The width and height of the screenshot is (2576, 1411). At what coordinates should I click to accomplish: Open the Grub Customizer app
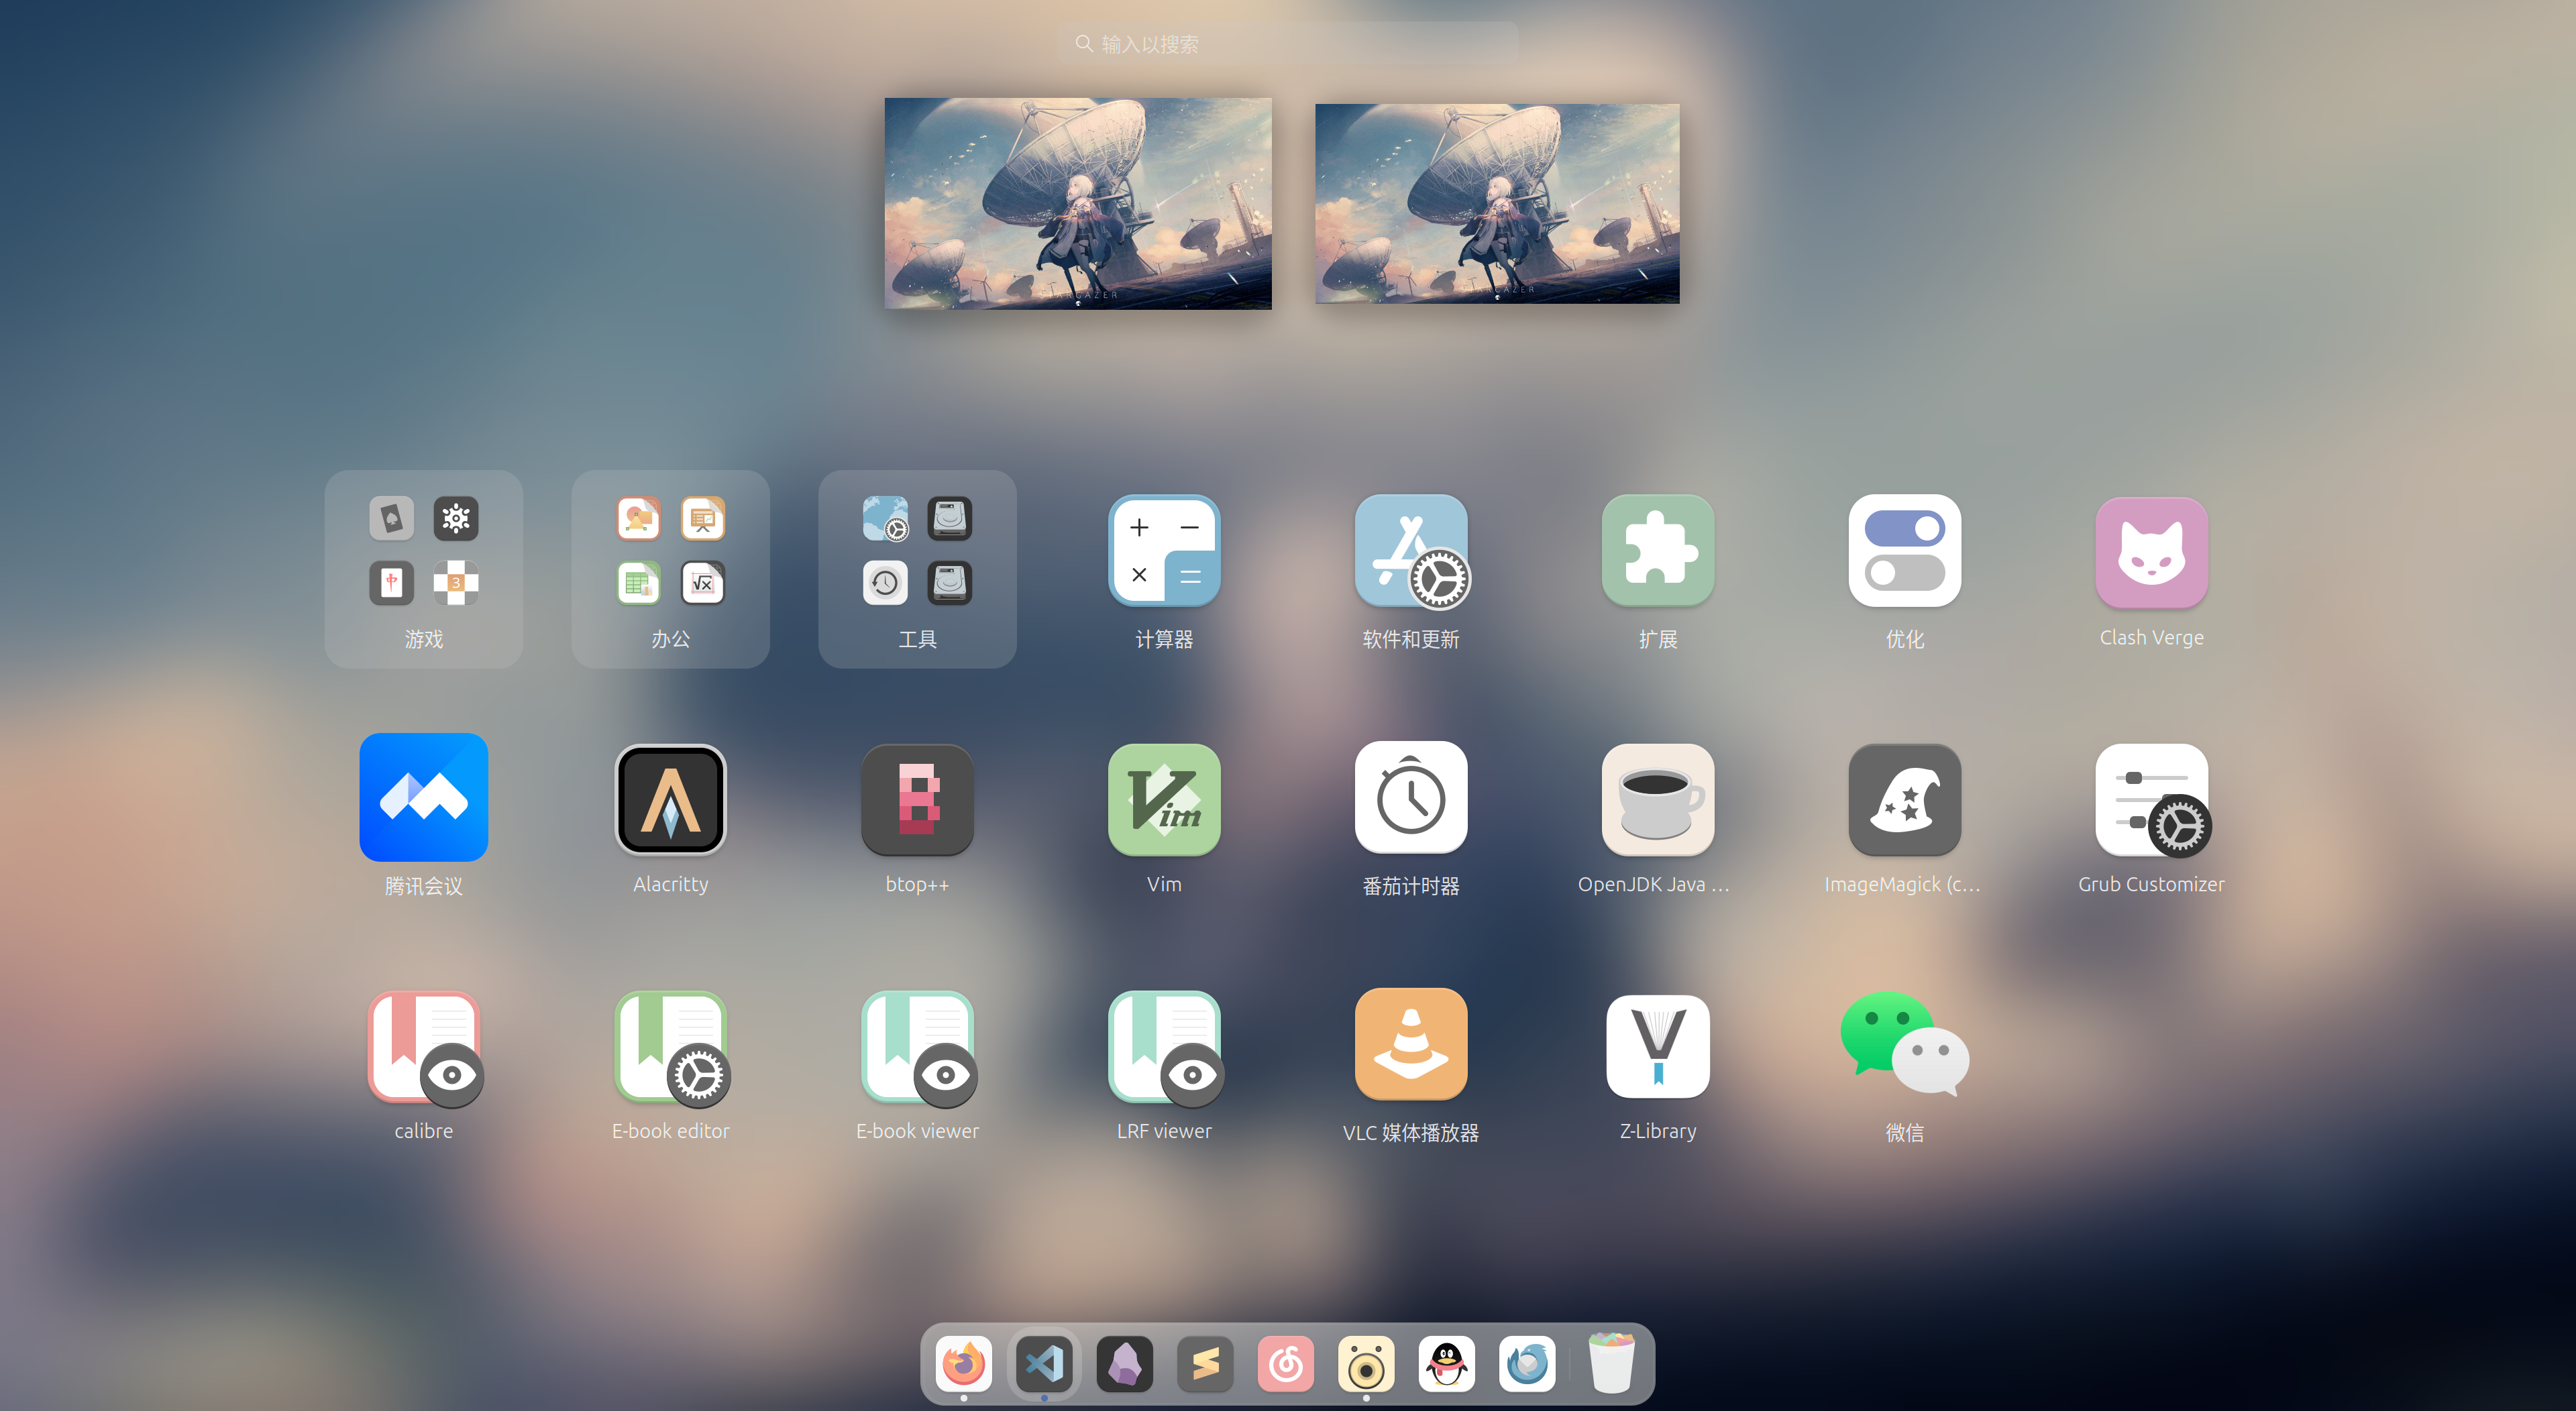pos(2151,799)
